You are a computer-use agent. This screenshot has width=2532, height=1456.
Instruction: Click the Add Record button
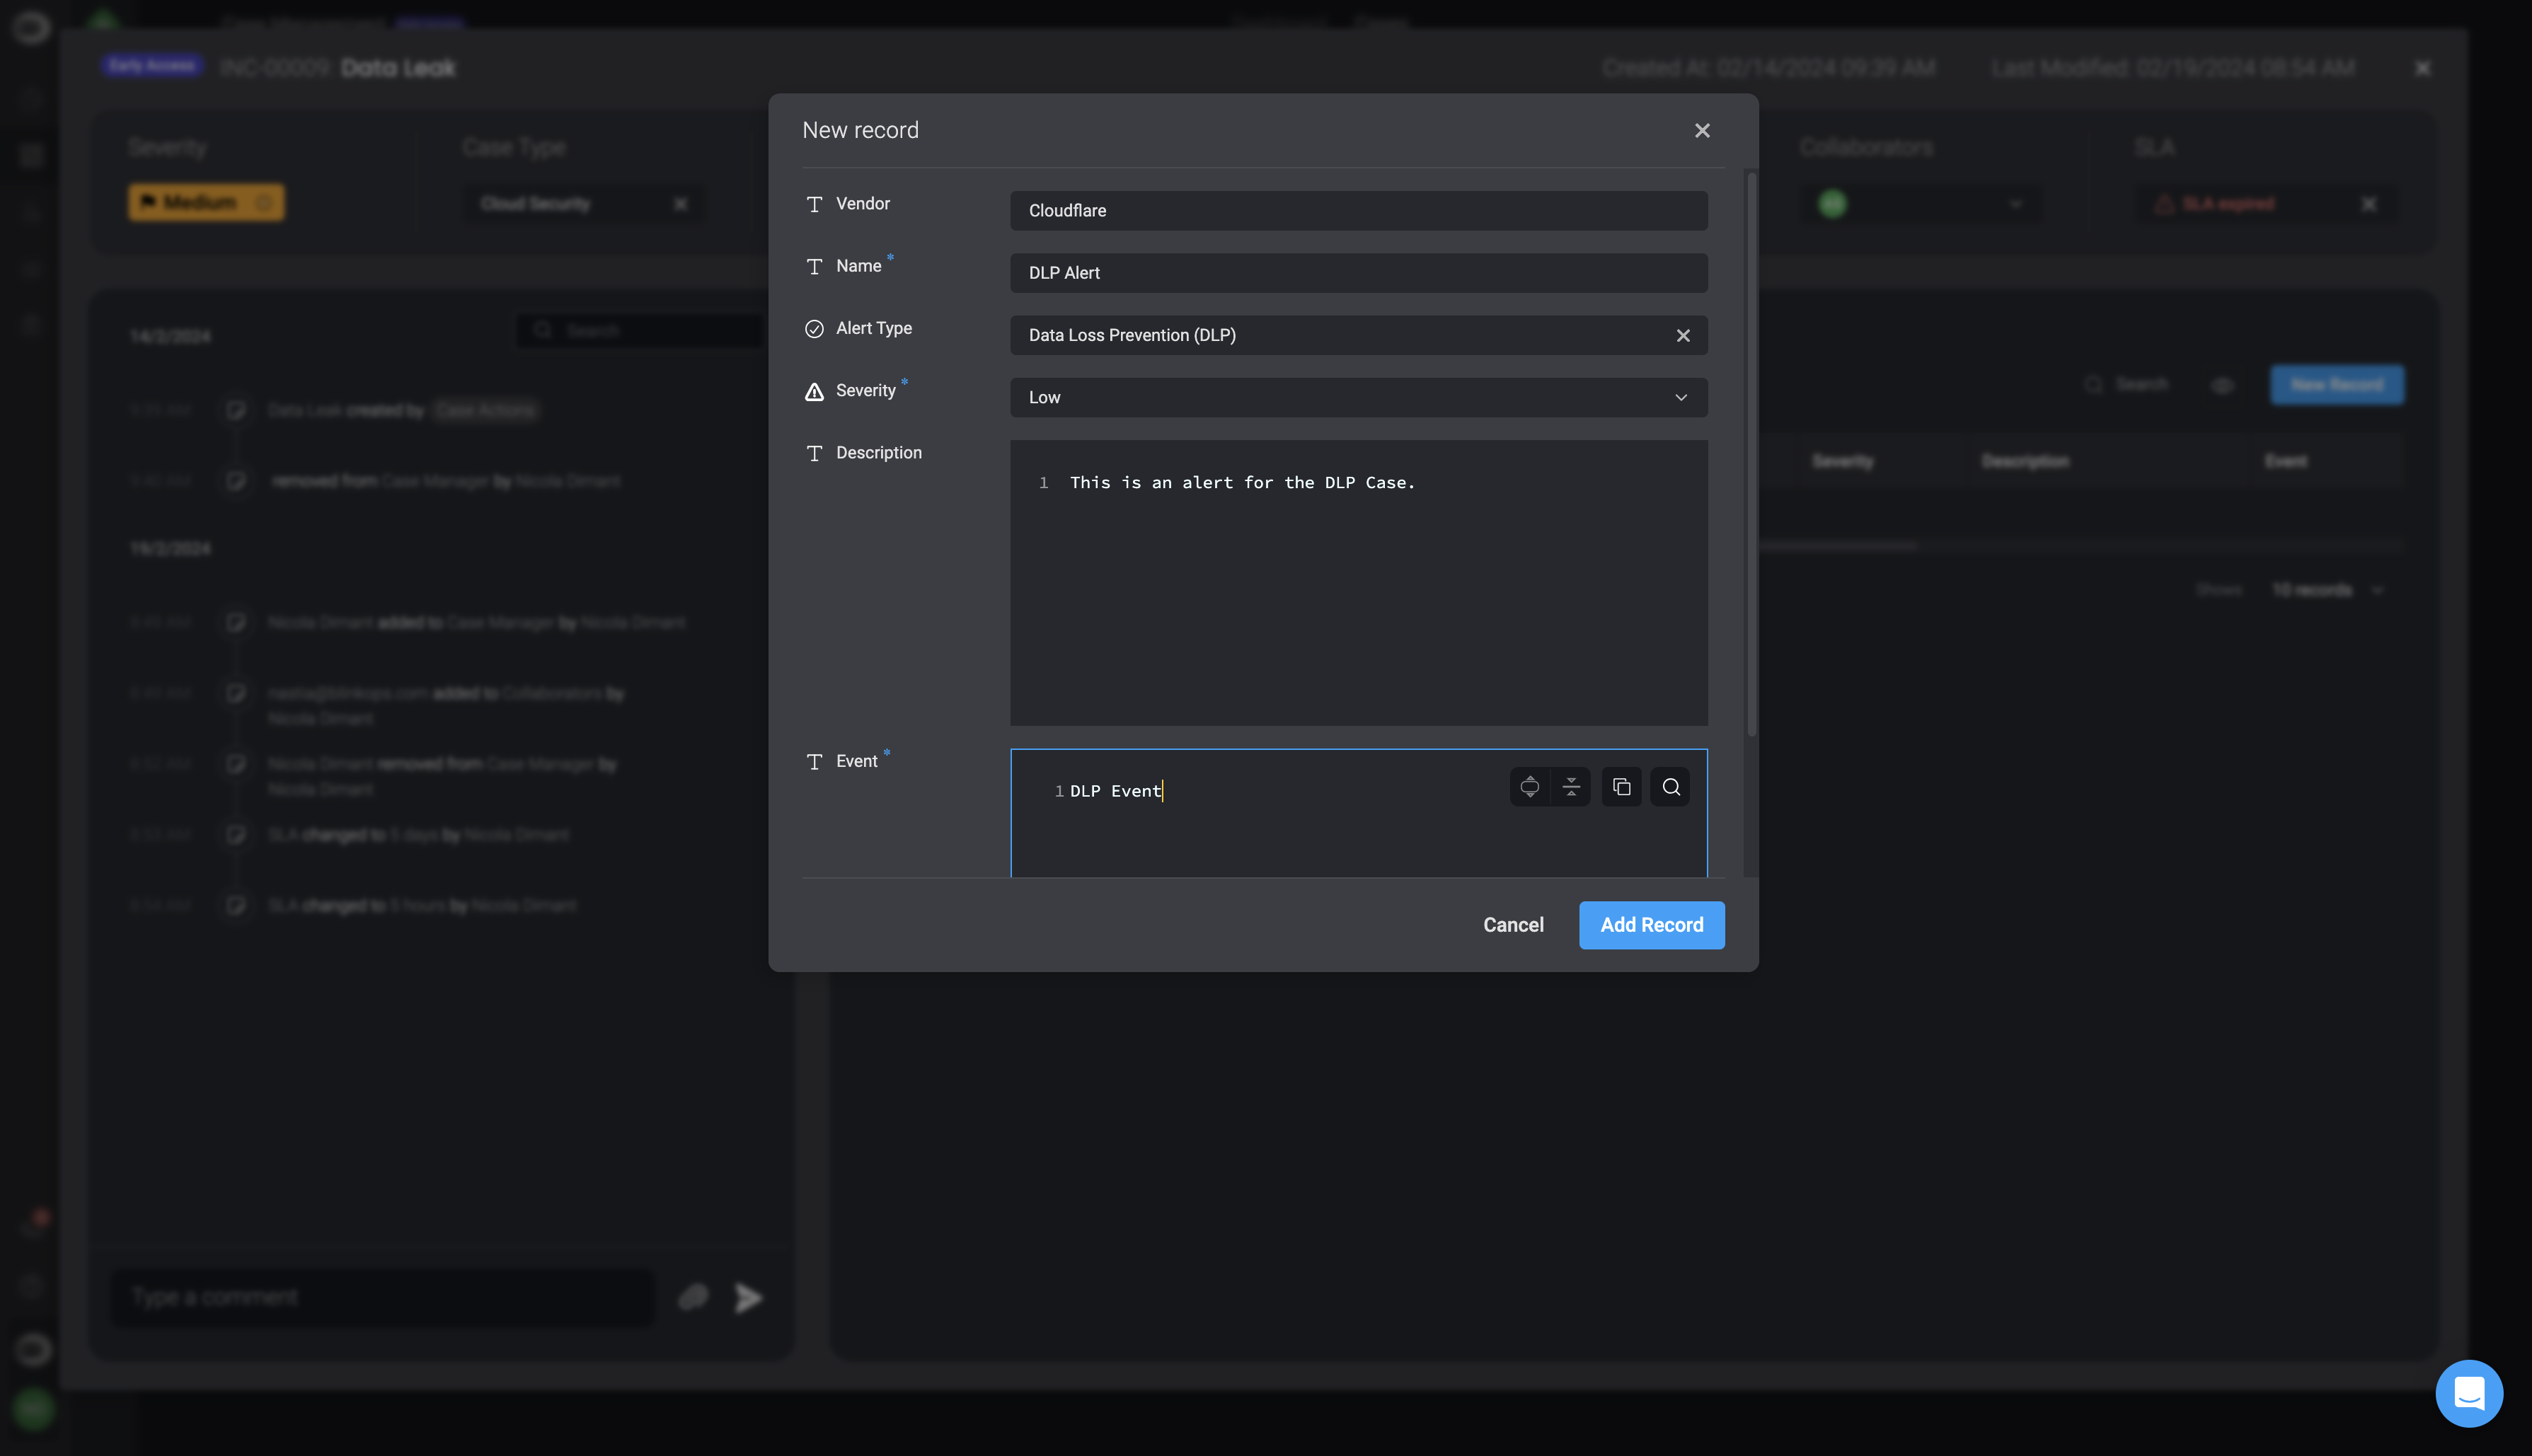[x=1651, y=925]
